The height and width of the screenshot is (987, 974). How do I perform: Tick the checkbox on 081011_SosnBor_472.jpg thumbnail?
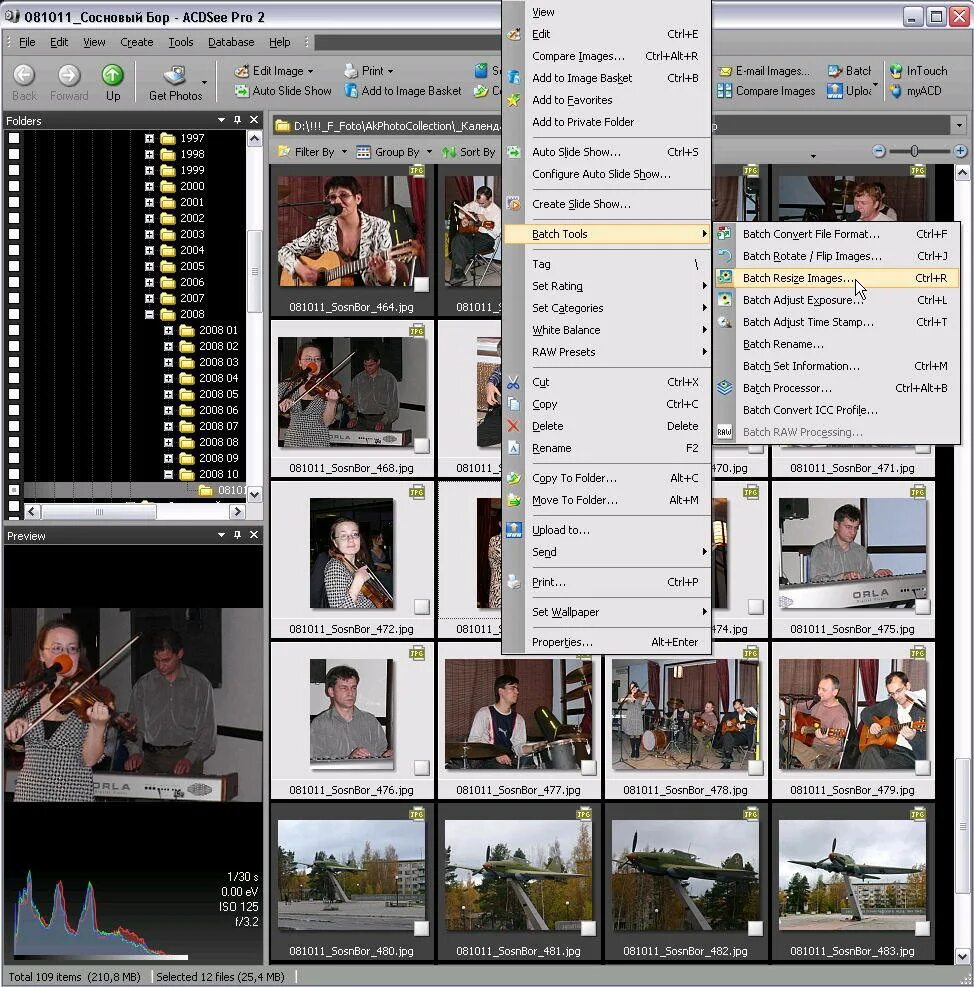tap(421, 607)
